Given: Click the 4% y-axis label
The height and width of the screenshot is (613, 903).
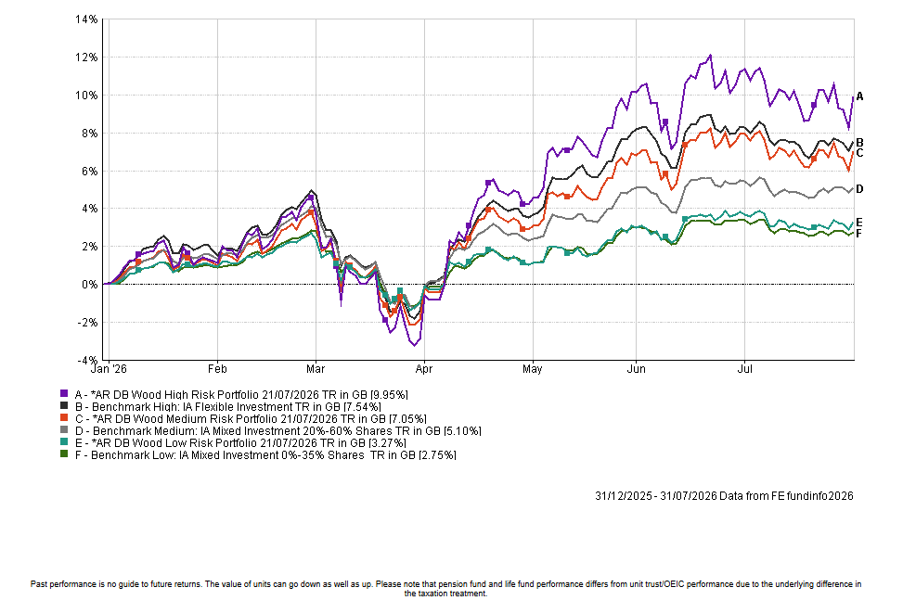Looking at the screenshot, I should click(89, 209).
